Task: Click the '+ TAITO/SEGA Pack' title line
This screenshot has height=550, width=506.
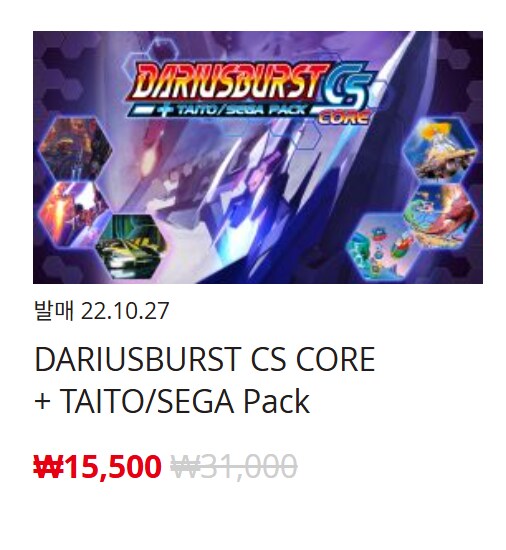Action: (172, 401)
